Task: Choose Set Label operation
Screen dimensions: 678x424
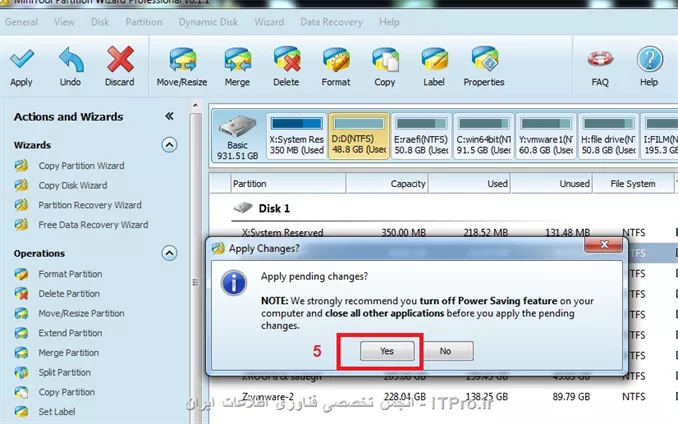Action: pyautogui.click(x=57, y=411)
